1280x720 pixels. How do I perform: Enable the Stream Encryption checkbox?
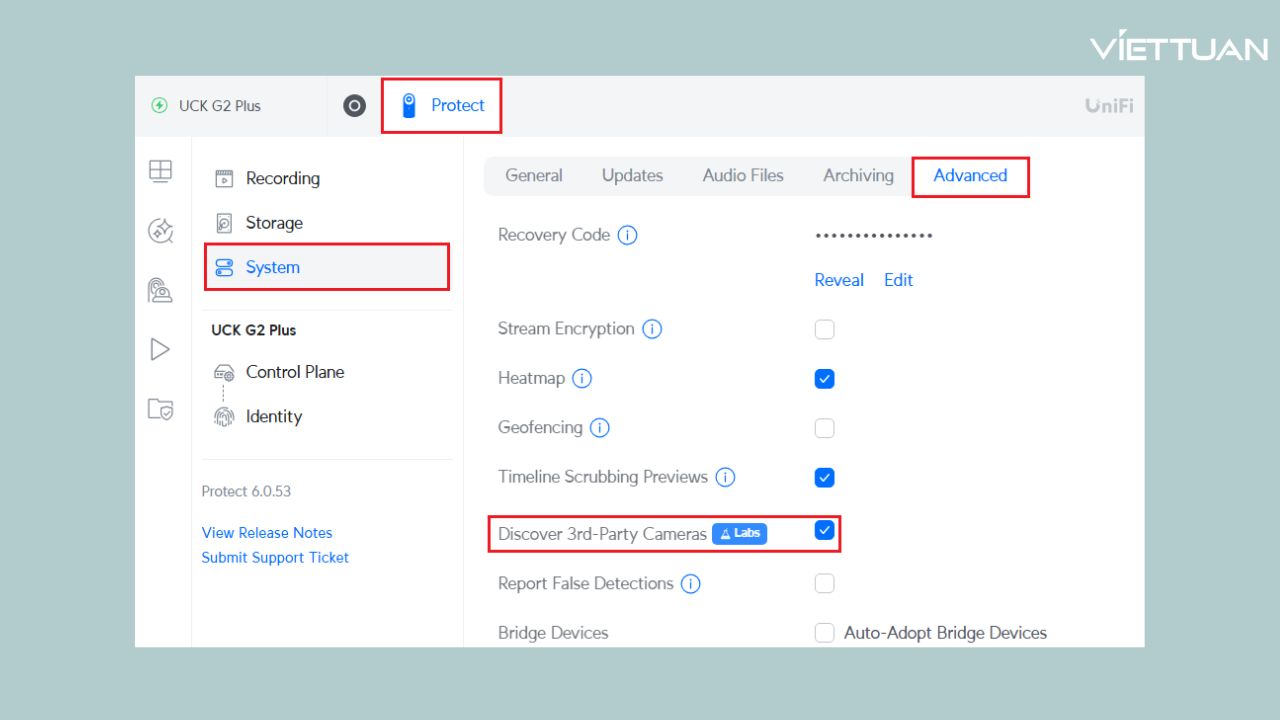(824, 329)
